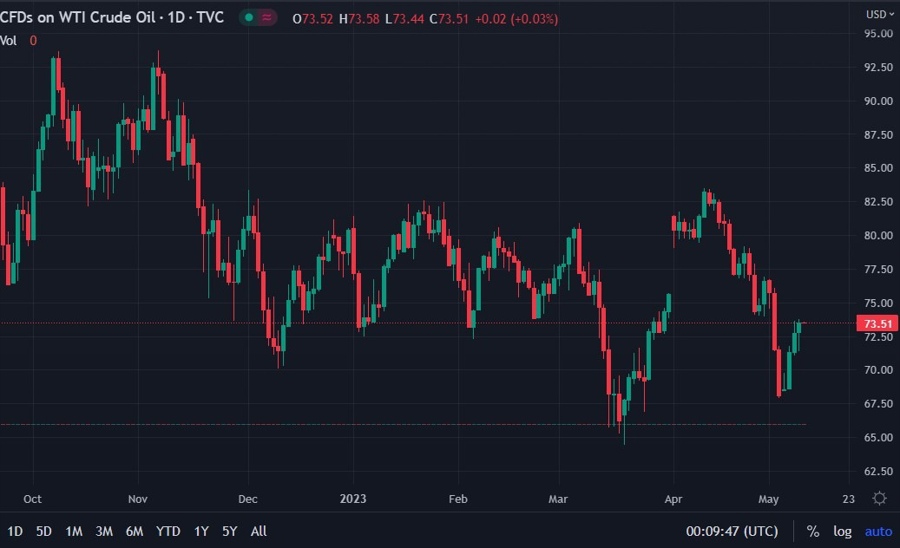Viewport: 900px width, 548px height.
Task: Click the low price L73.44 value
Action: [405, 19]
